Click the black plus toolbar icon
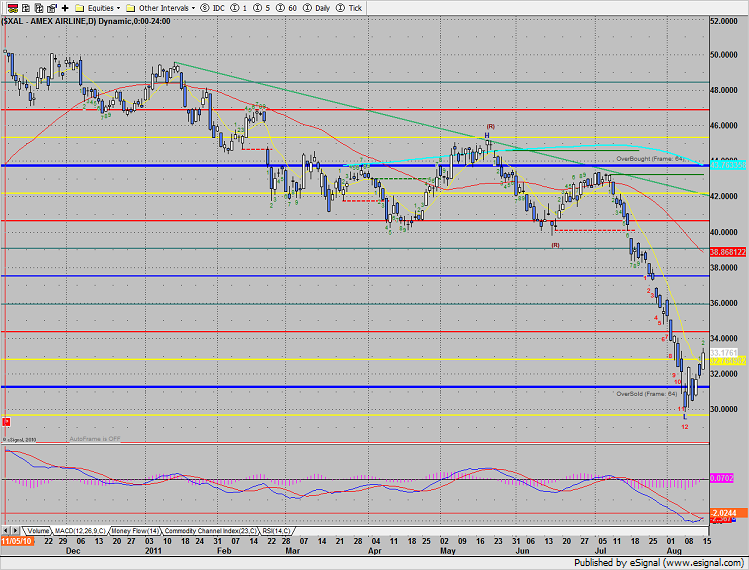Viewport: 749px width, 570px height. (65, 8)
